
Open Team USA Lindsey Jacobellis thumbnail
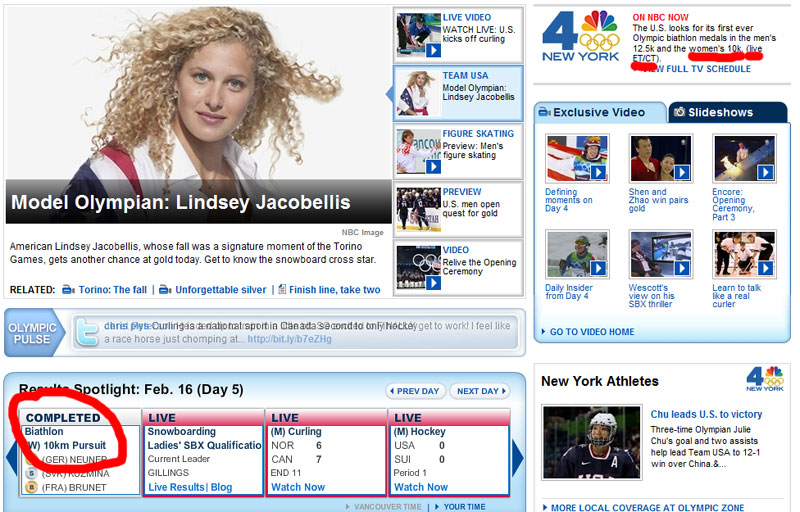pos(418,93)
